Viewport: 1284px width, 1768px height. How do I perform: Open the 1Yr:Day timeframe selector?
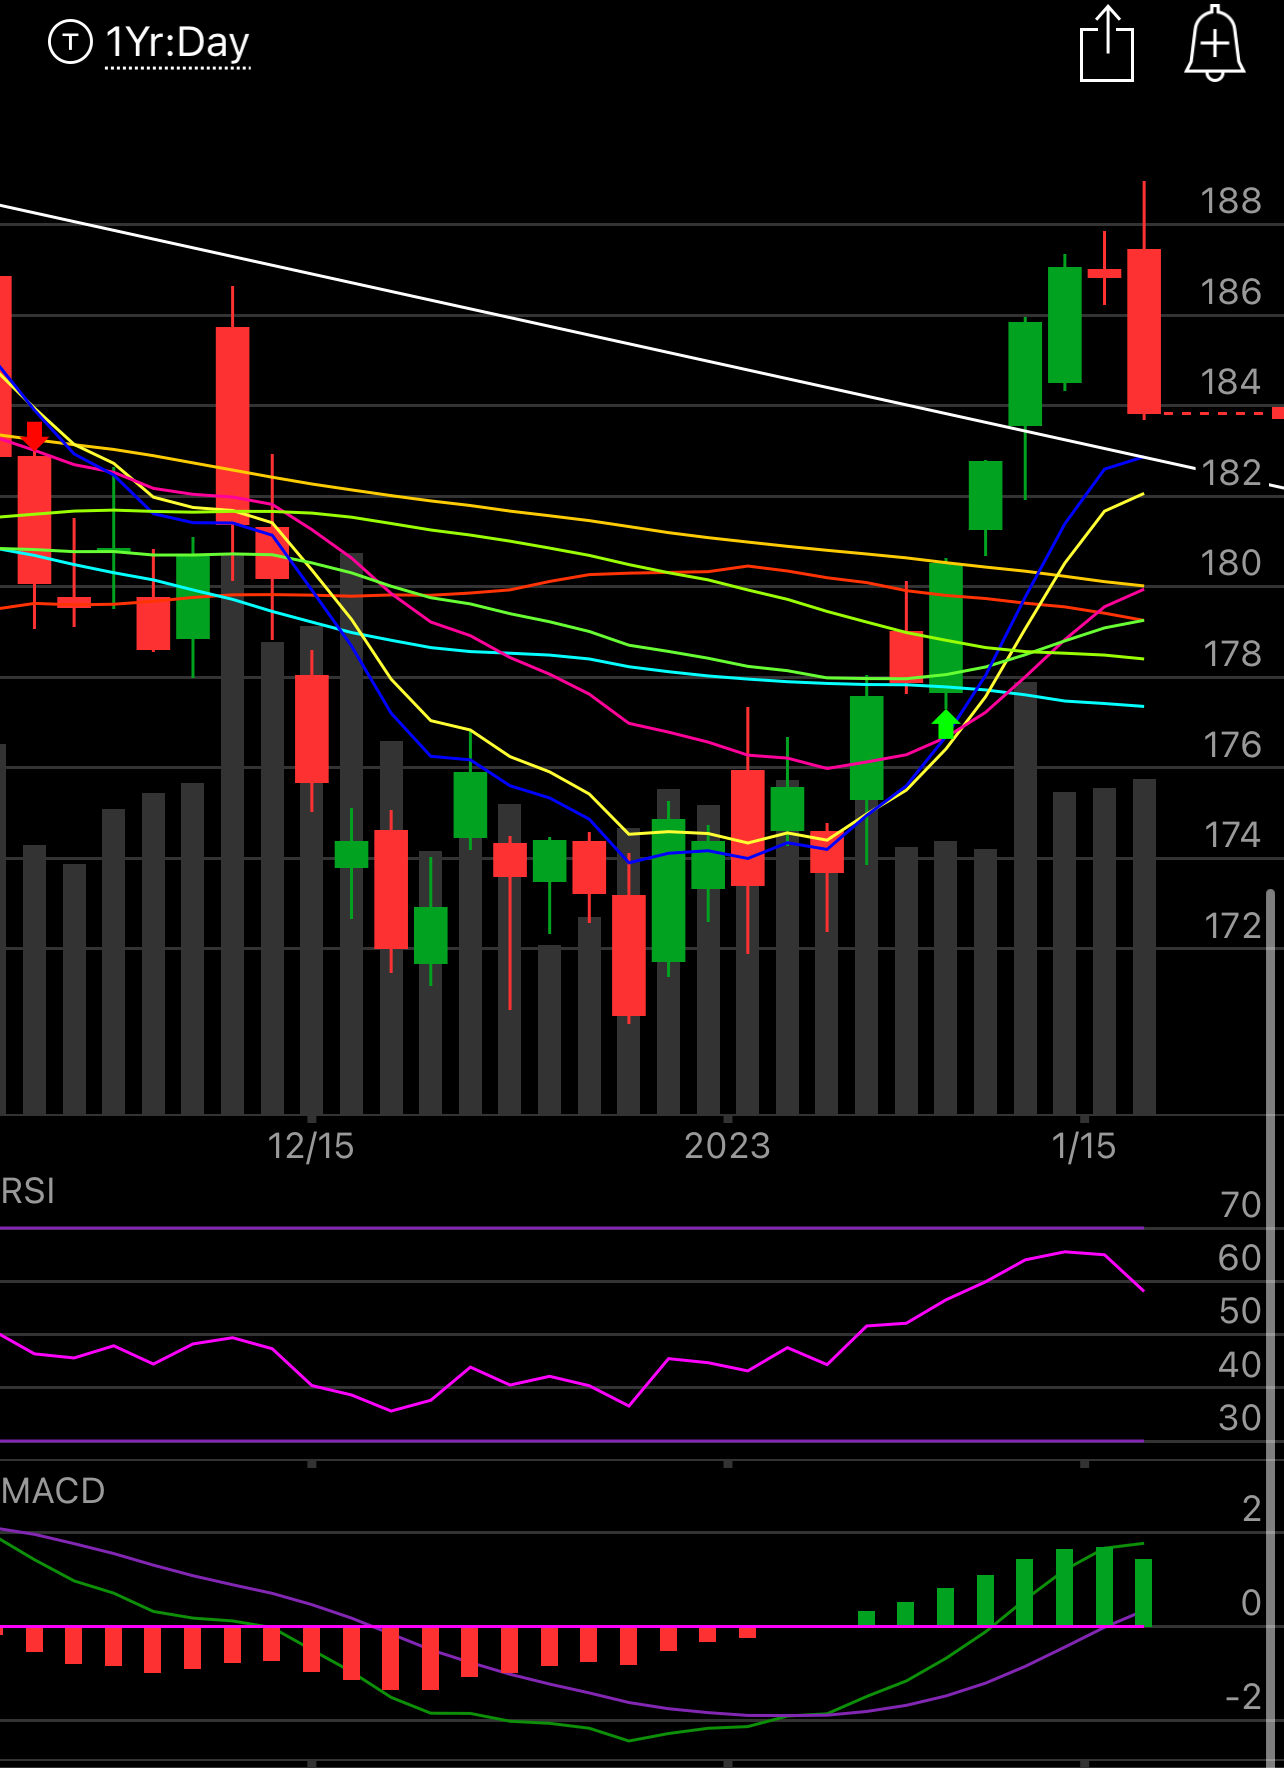(x=177, y=43)
